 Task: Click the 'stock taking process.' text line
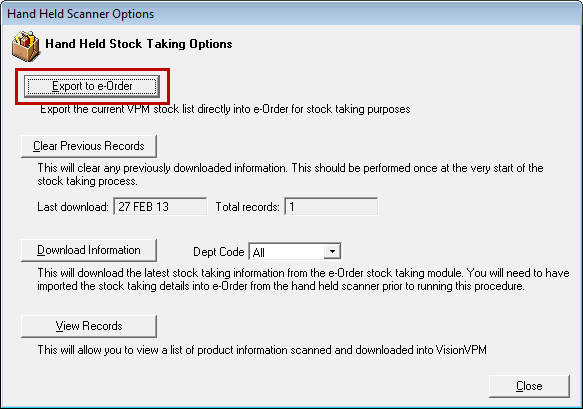pyautogui.click(x=87, y=181)
